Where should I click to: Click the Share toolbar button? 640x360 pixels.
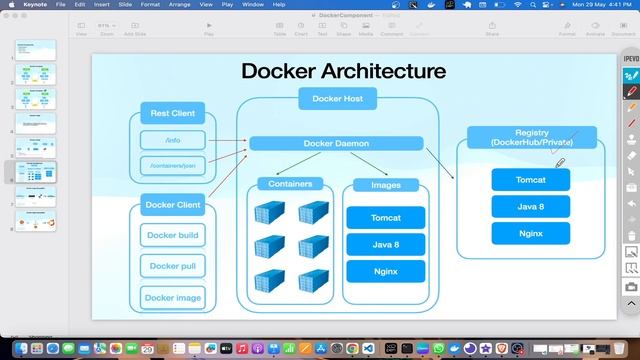492,29
